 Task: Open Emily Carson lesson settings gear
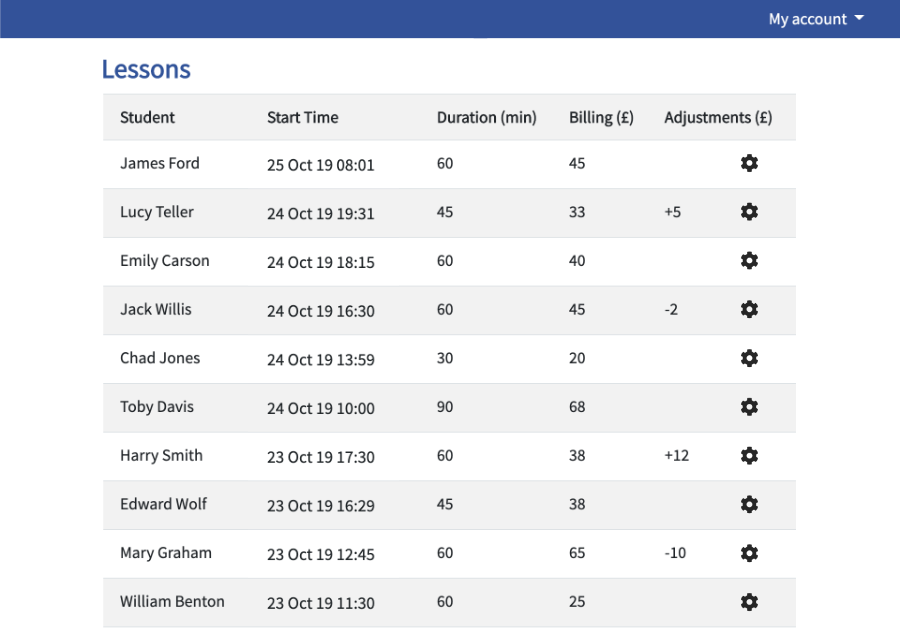(749, 261)
